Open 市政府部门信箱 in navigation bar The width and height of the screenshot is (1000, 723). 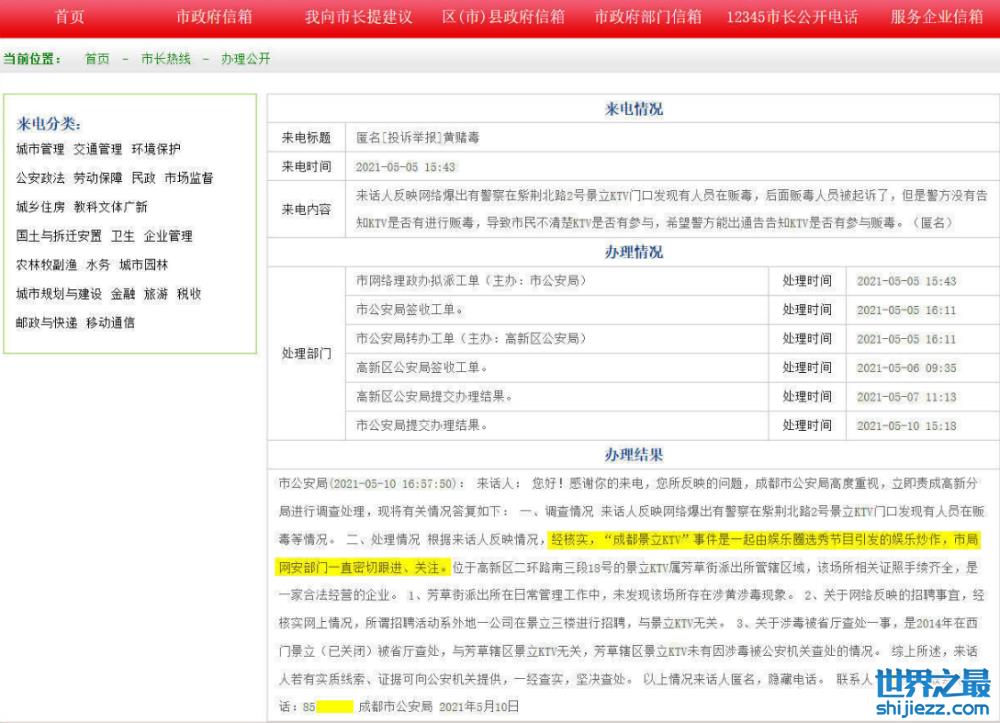(x=648, y=17)
